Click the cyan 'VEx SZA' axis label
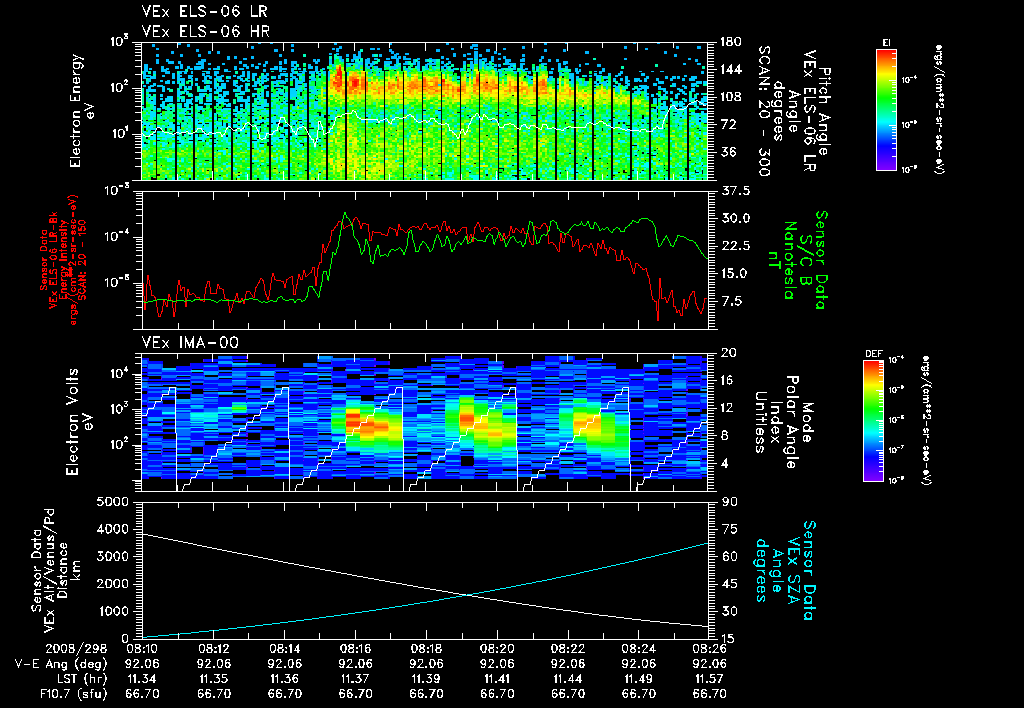 point(793,570)
